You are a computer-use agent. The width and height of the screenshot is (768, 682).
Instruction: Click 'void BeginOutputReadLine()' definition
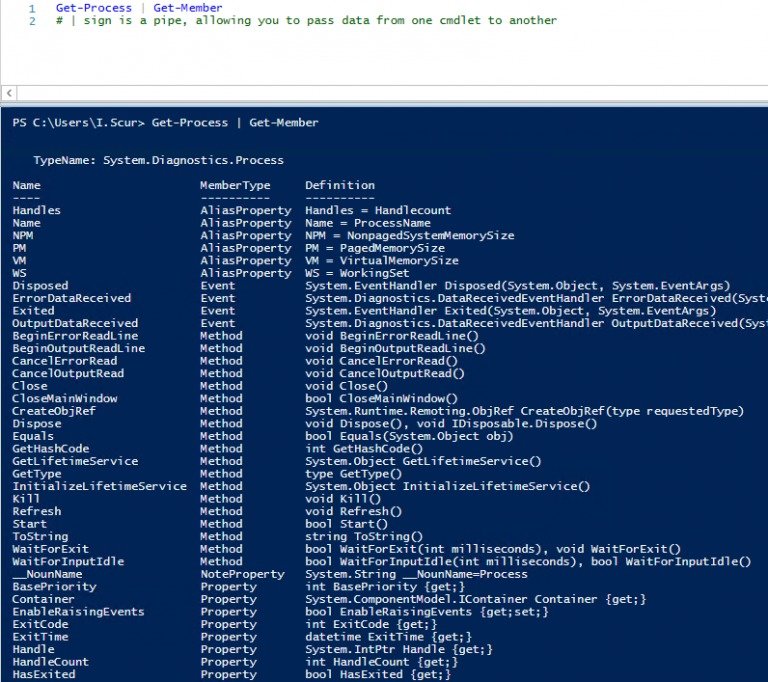coord(395,348)
